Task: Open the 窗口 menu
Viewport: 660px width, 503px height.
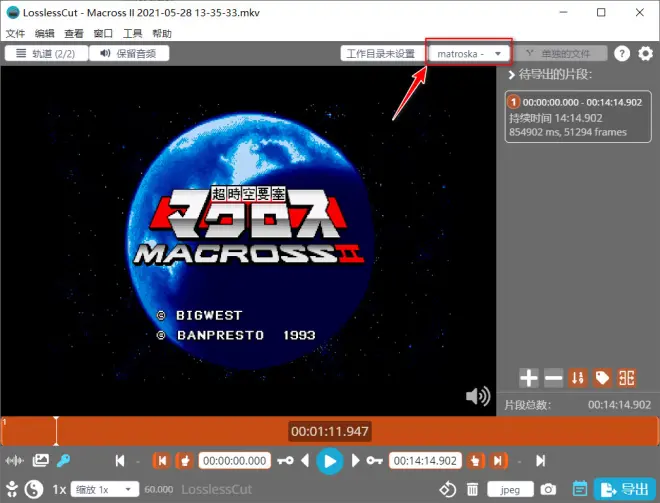Action: click(x=103, y=34)
